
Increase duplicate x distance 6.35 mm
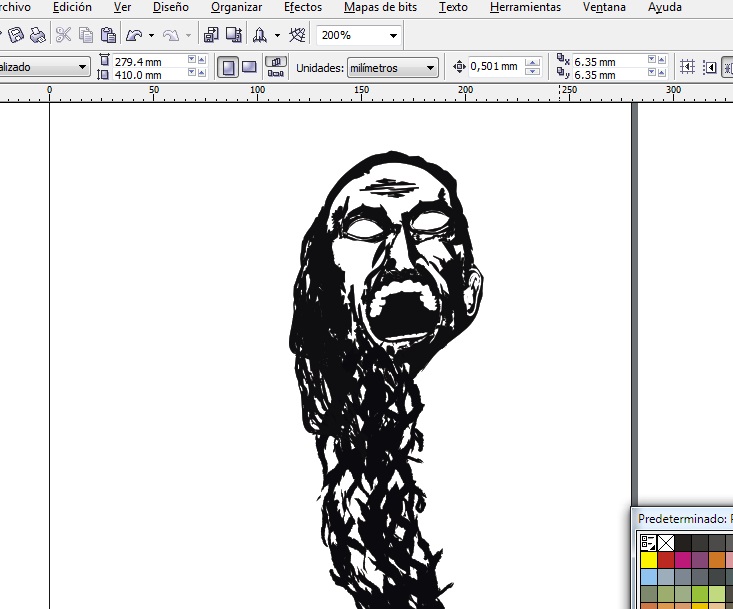[x=661, y=59]
